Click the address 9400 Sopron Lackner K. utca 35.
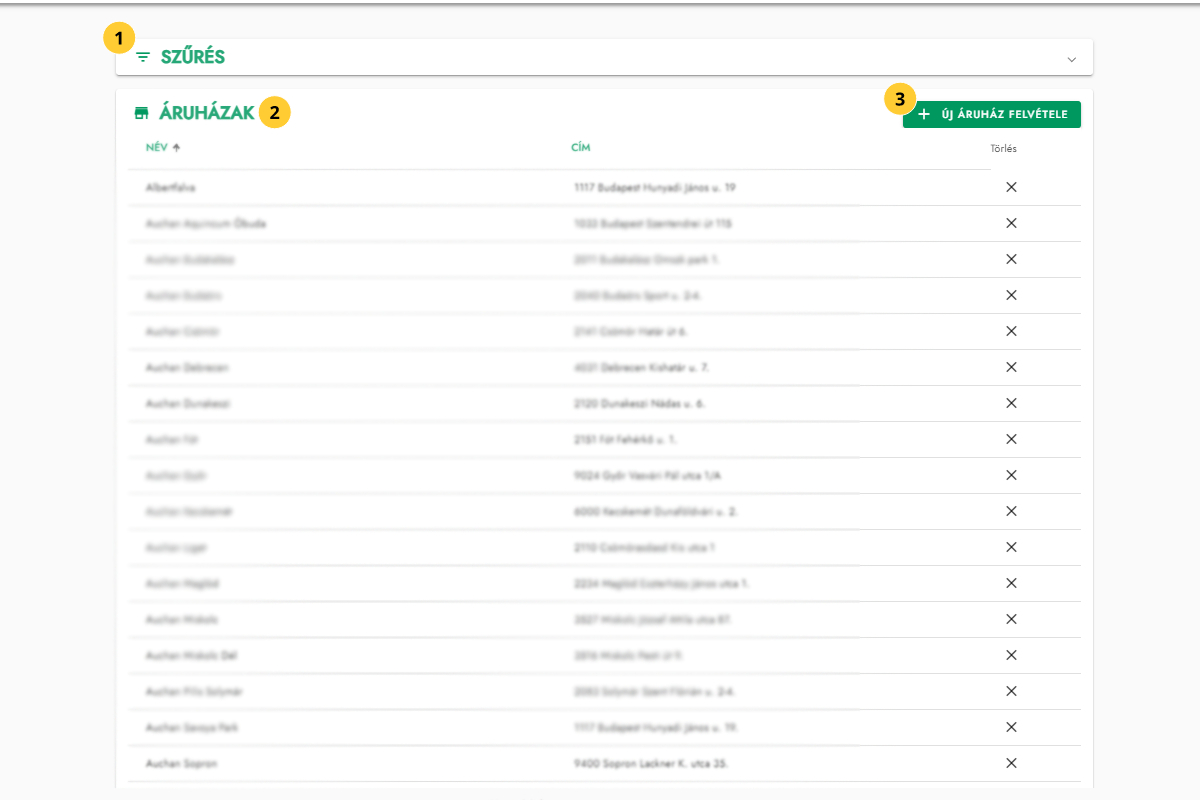The height and width of the screenshot is (800, 1200). click(651, 763)
